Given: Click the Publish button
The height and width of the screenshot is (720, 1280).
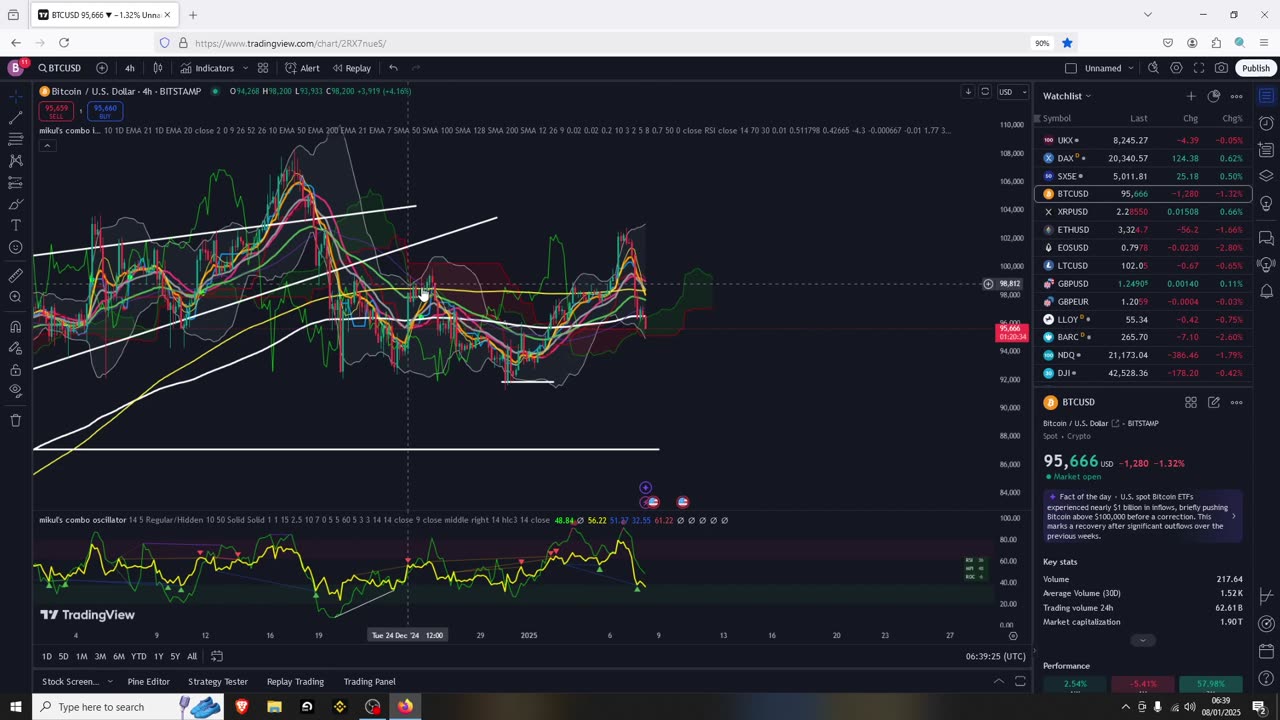Looking at the screenshot, I should click(1256, 68).
